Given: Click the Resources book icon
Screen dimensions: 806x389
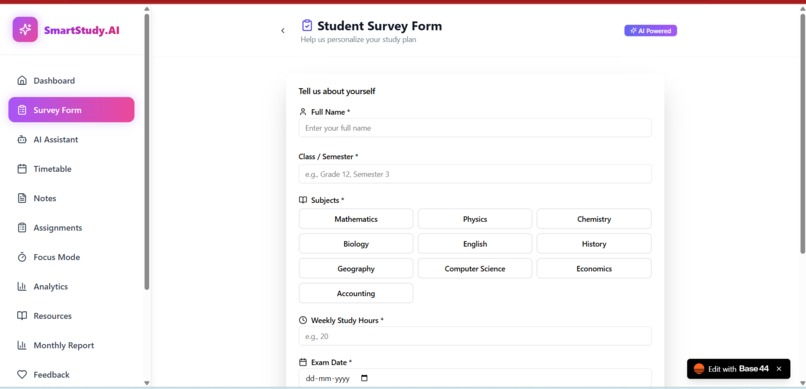Looking at the screenshot, I should 22,316.
